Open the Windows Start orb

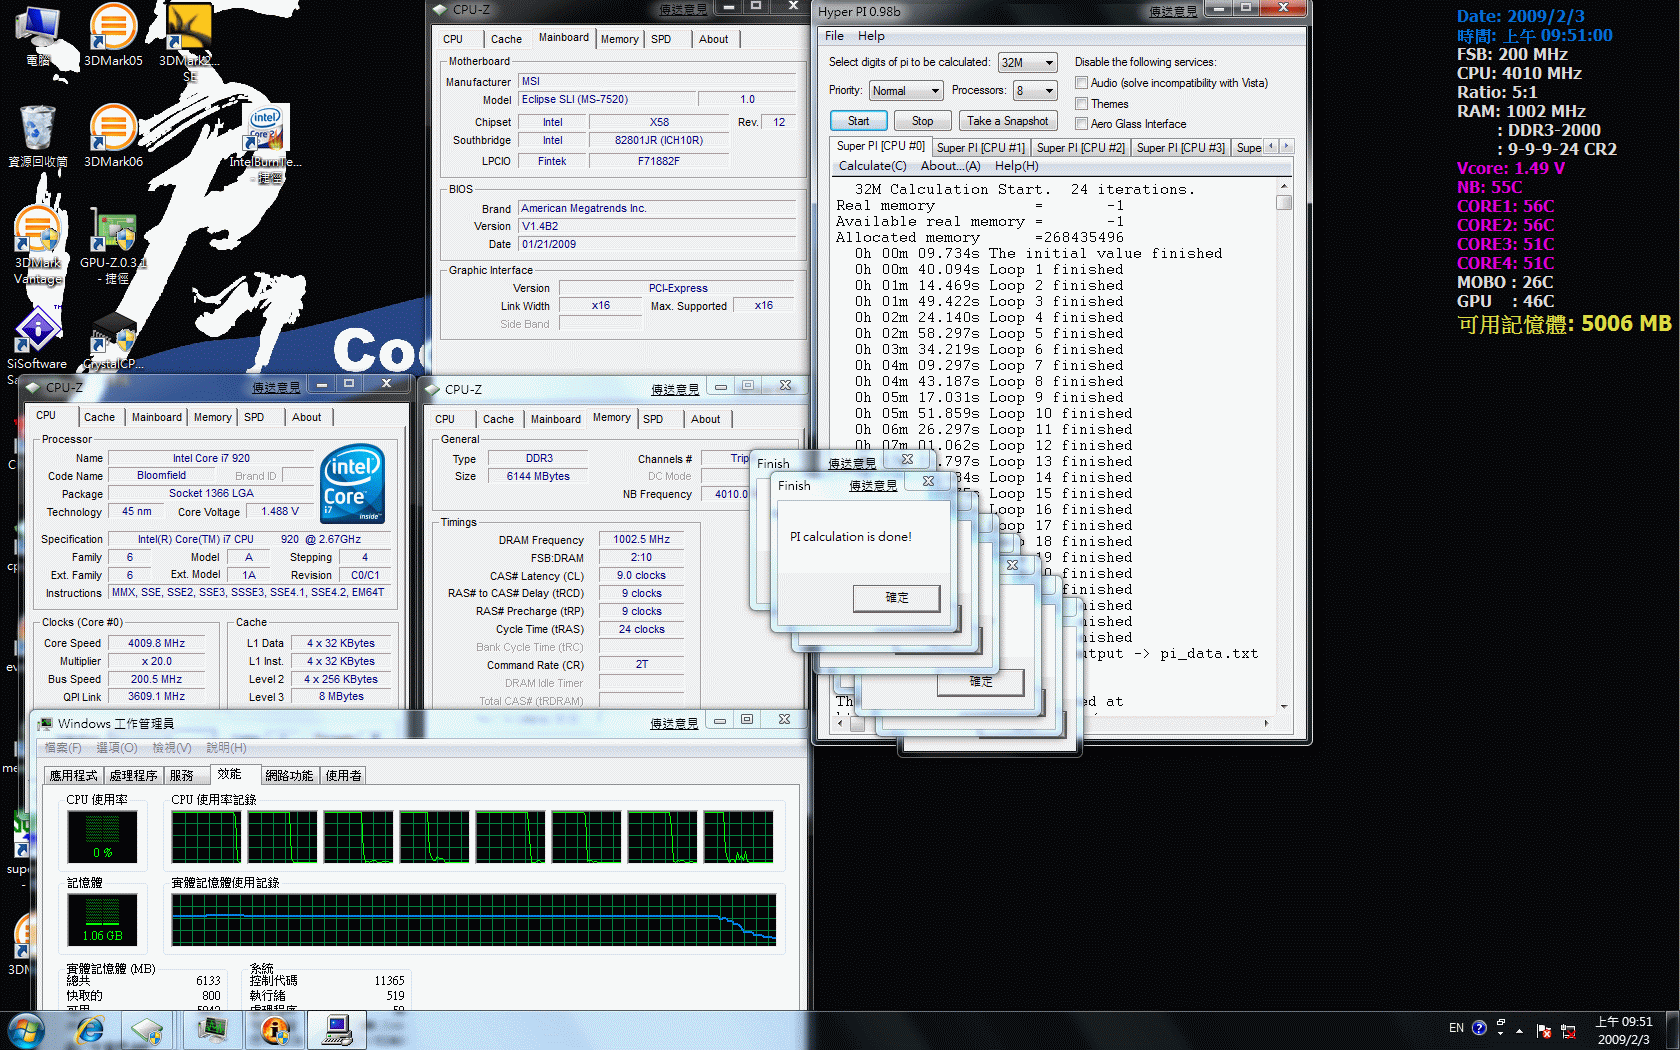26,1030
